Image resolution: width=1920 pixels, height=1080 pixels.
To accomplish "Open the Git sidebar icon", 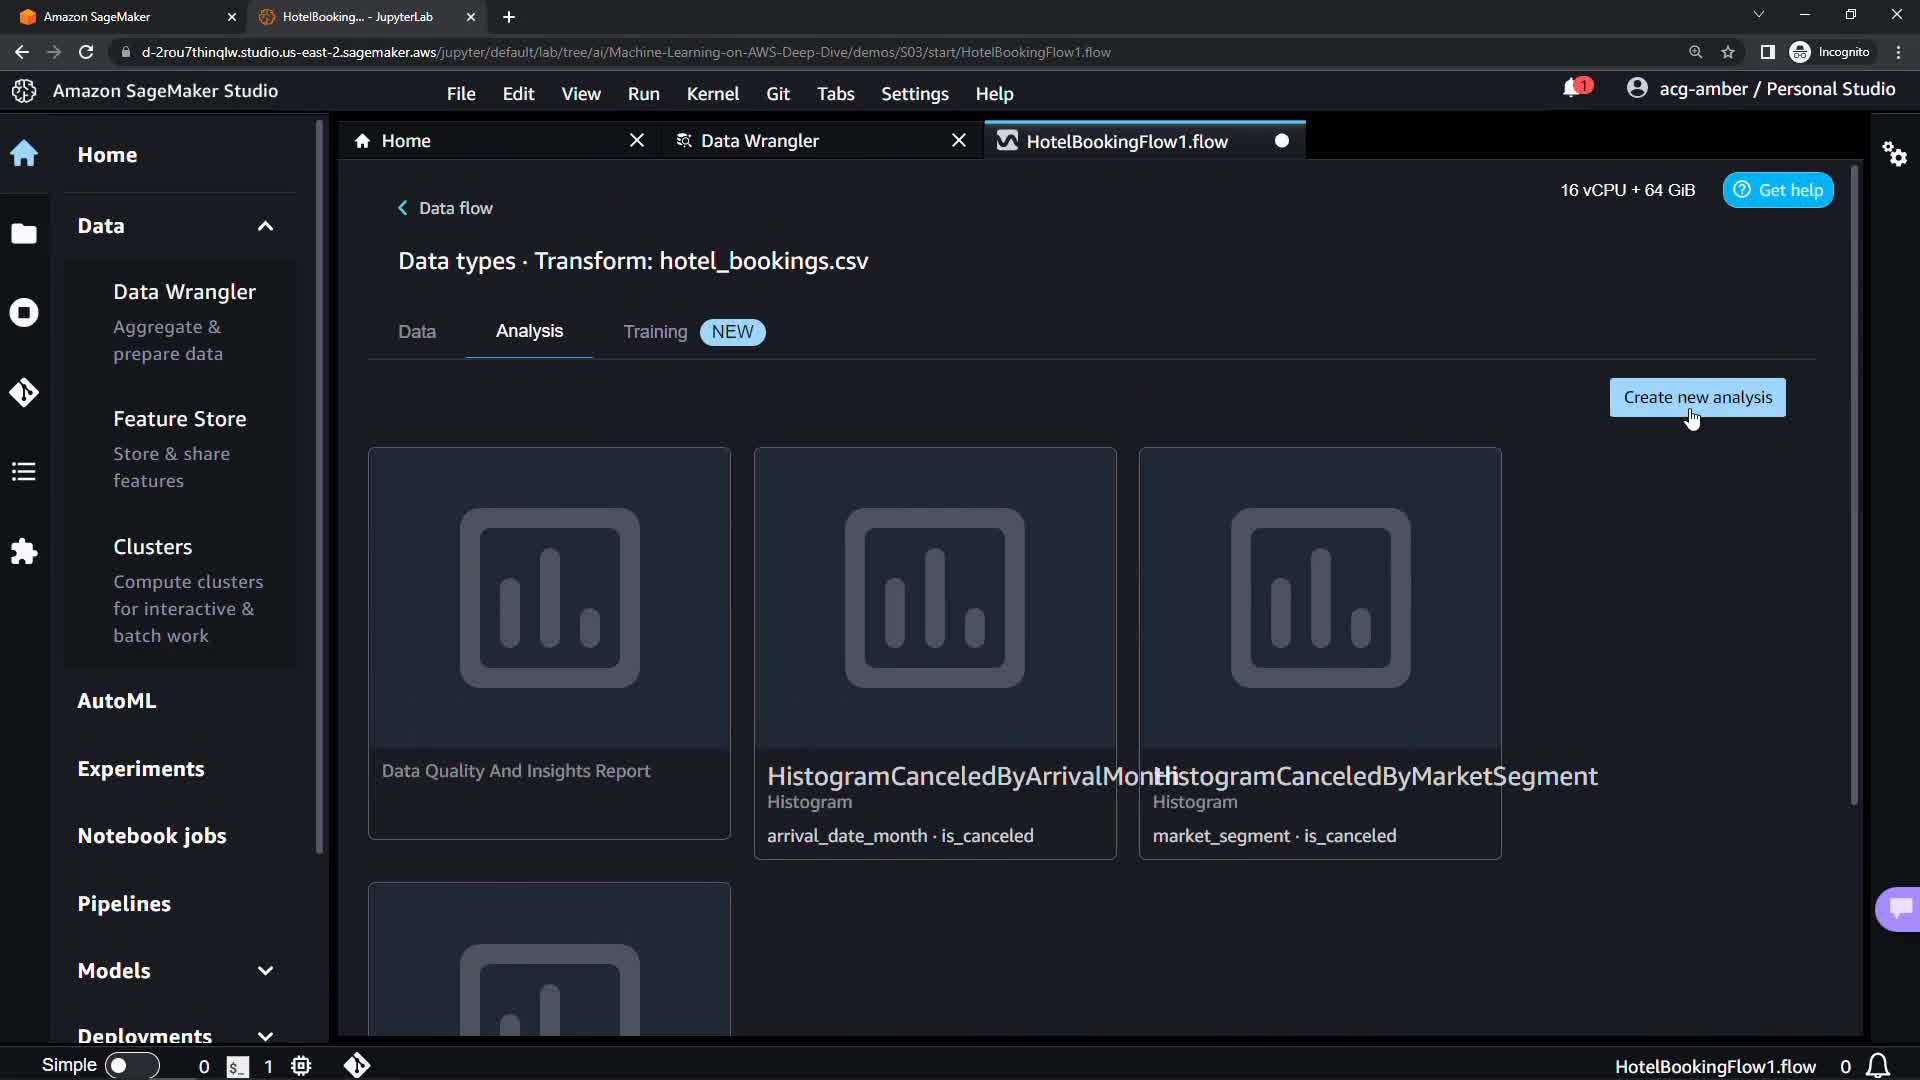I will (24, 392).
